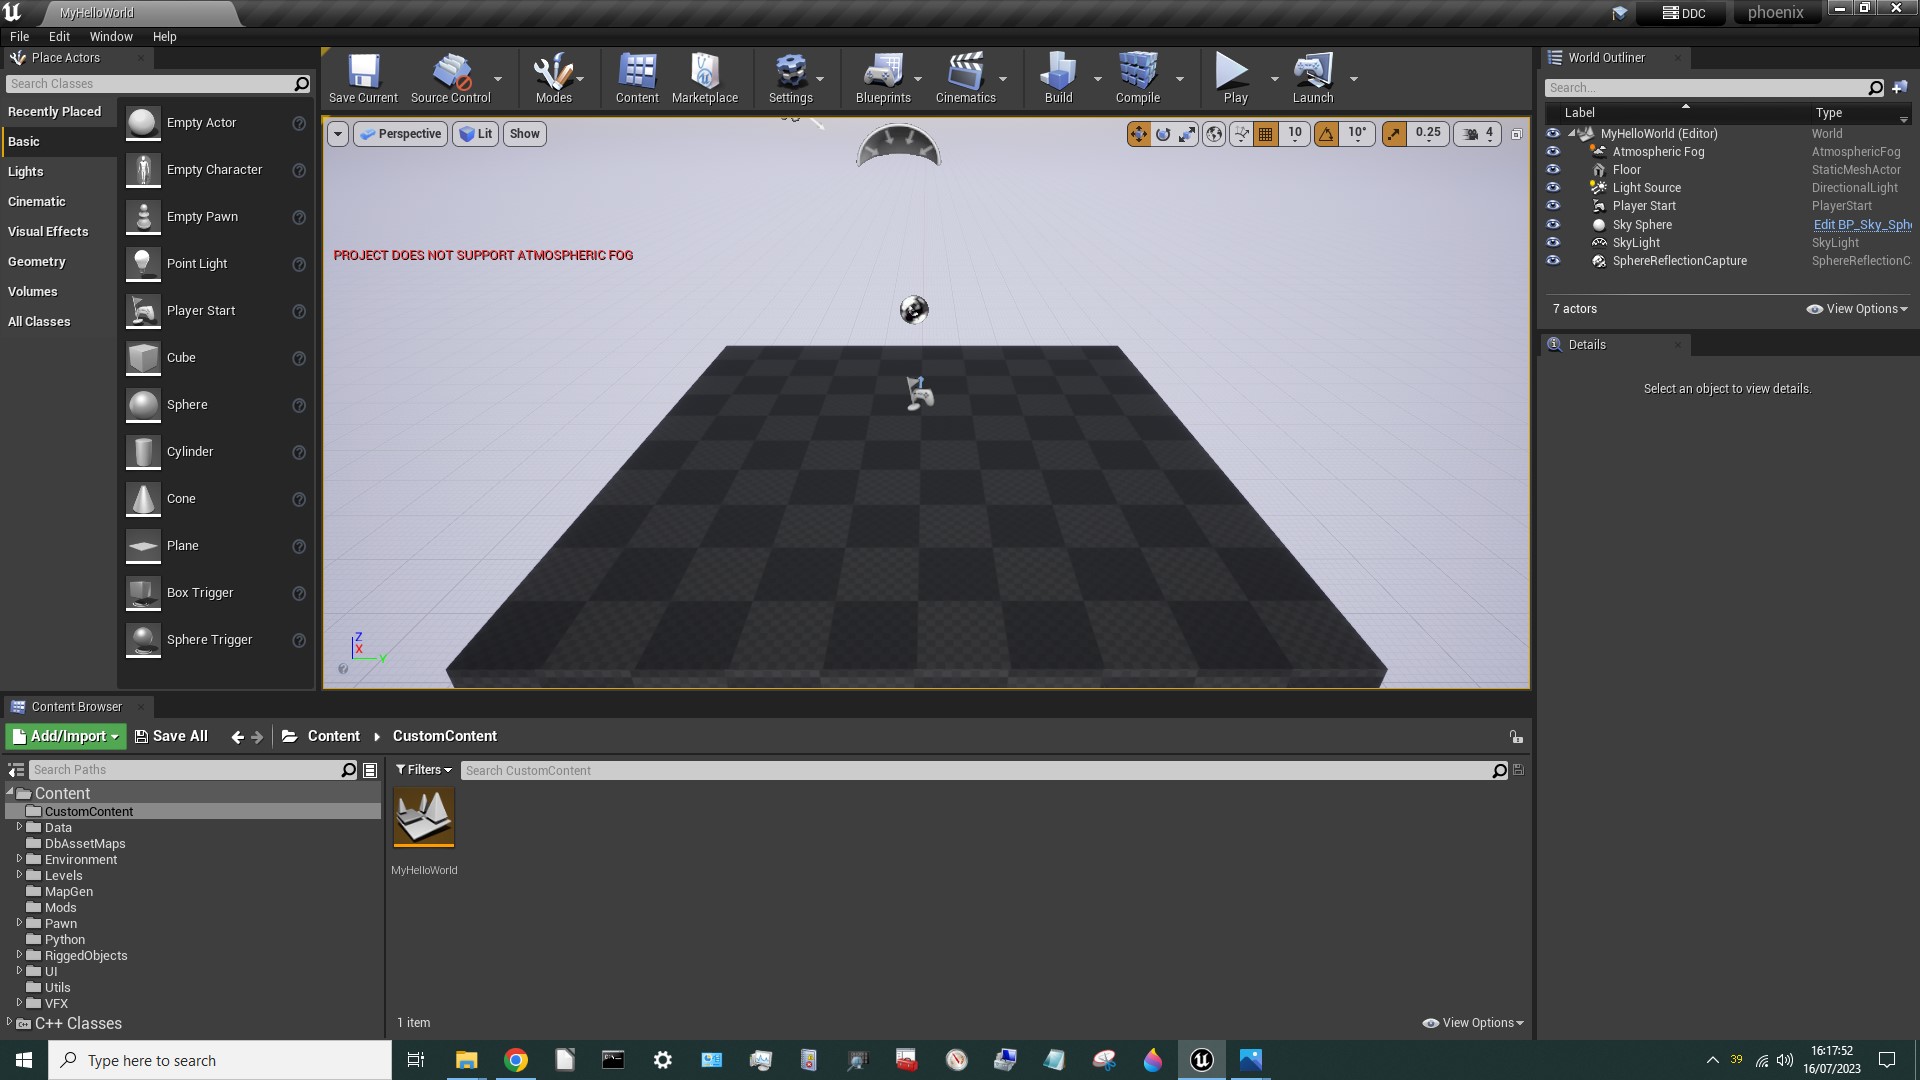Click the Play button in the toolbar
The height and width of the screenshot is (1080, 1920).
(1235, 78)
